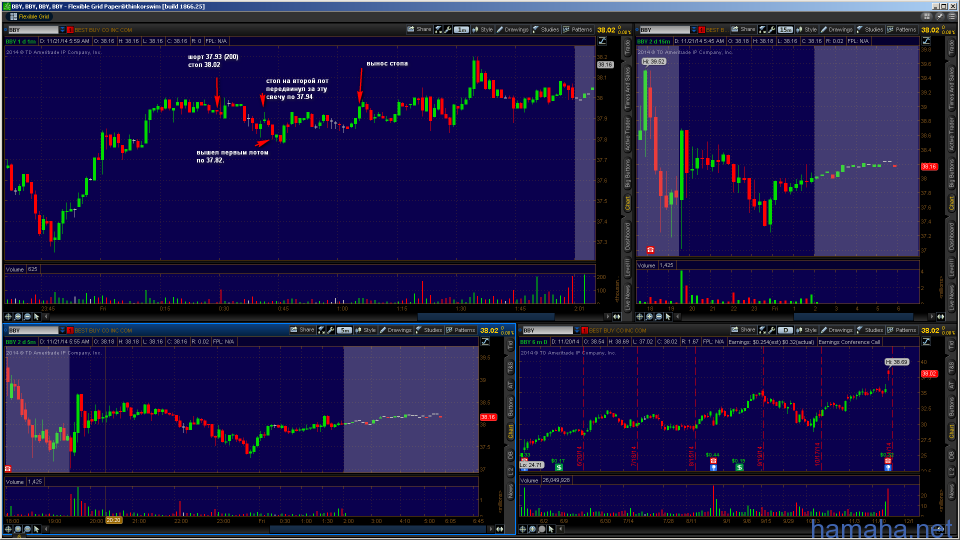Open the Drawings menu in the daily chart
This screenshot has width=960, height=540.
[x=837, y=330]
